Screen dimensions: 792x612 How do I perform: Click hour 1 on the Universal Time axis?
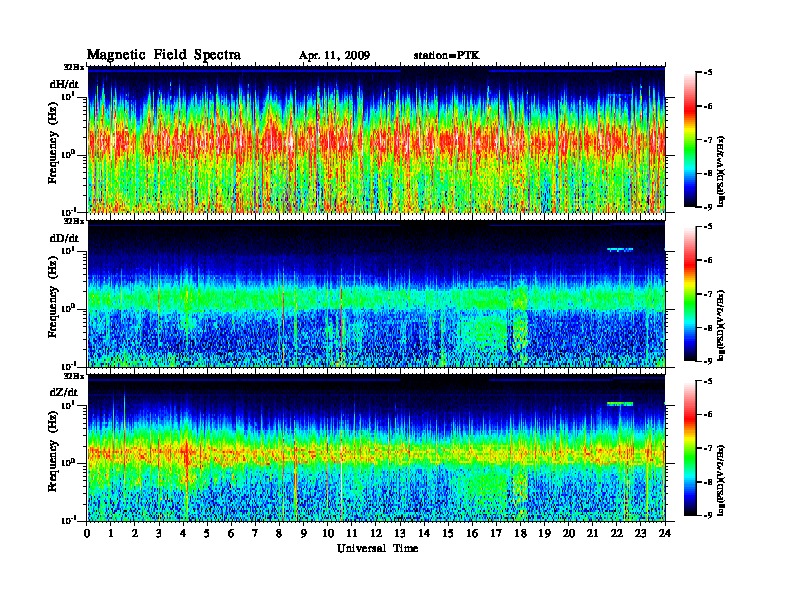click(111, 534)
